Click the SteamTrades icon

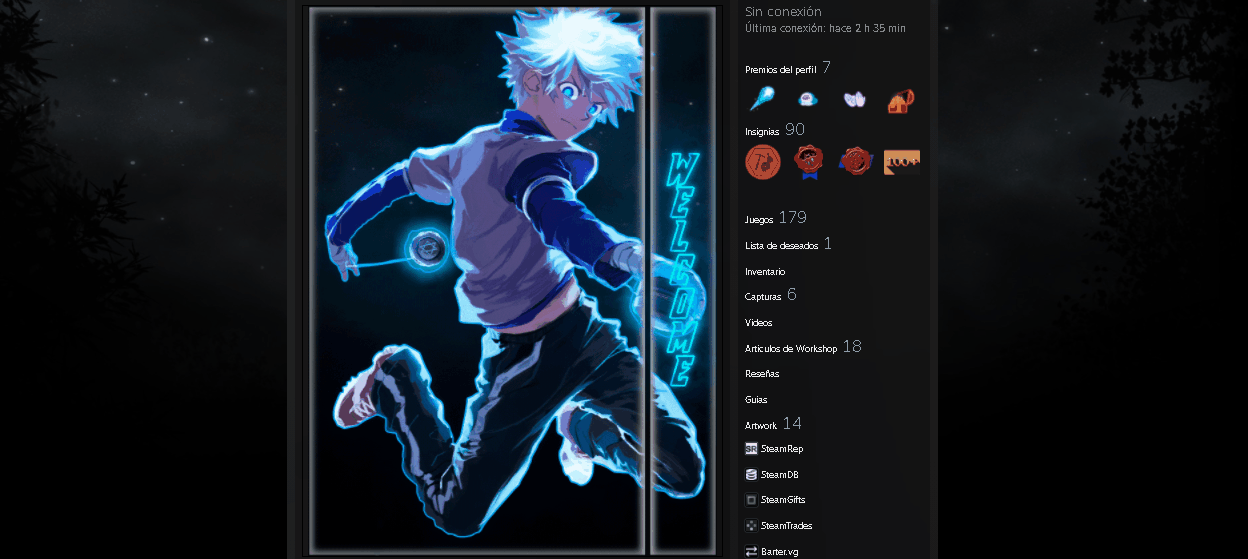pyautogui.click(x=751, y=525)
